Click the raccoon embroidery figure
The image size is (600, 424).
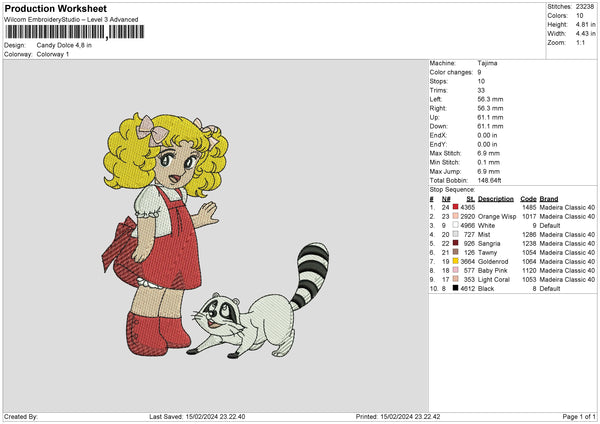pyautogui.click(x=260, y=300)
